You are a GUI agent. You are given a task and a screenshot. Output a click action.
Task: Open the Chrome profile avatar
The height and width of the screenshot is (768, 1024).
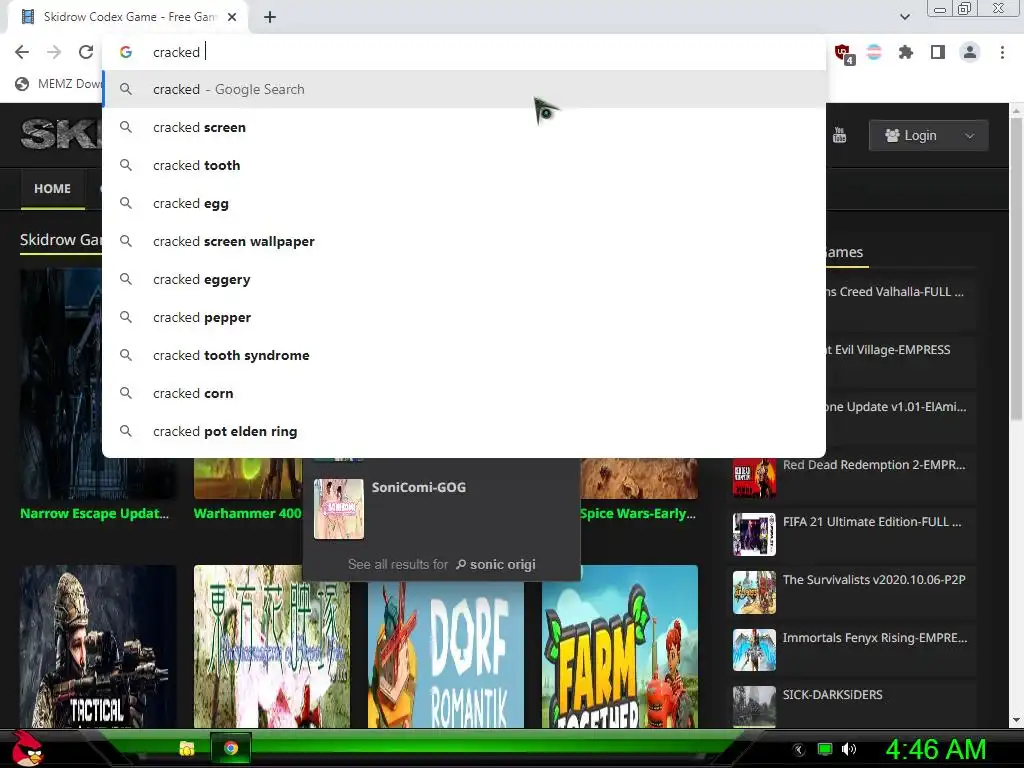point(970,52)
